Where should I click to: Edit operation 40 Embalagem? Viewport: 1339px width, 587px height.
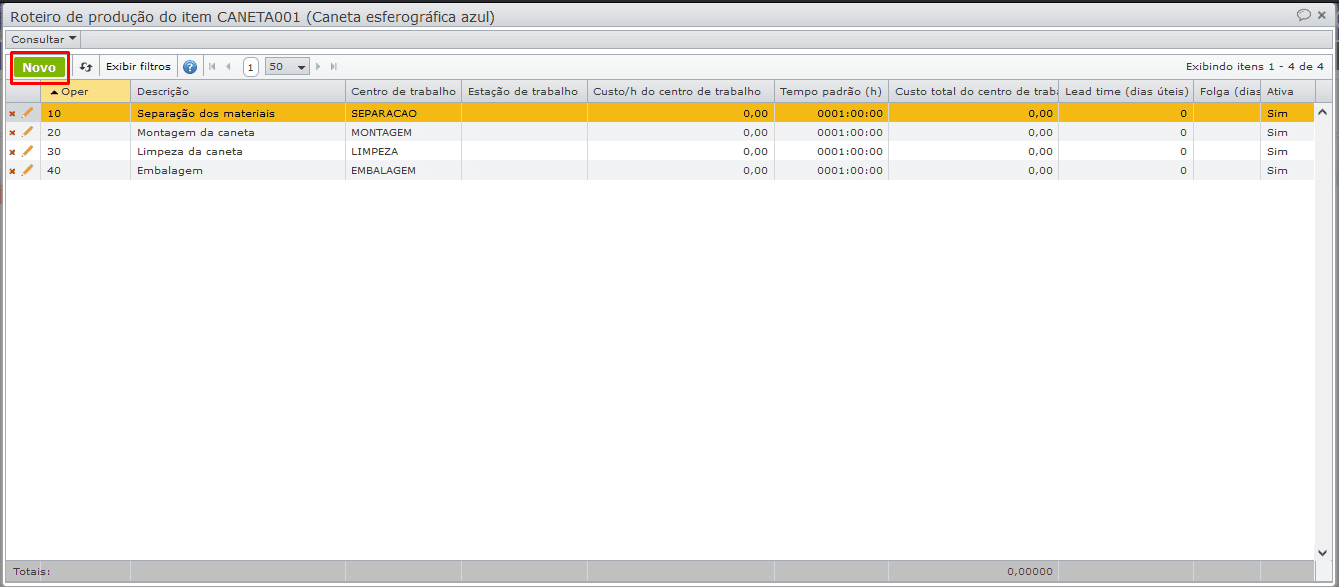pyautogui.click(x=28, y=170)
